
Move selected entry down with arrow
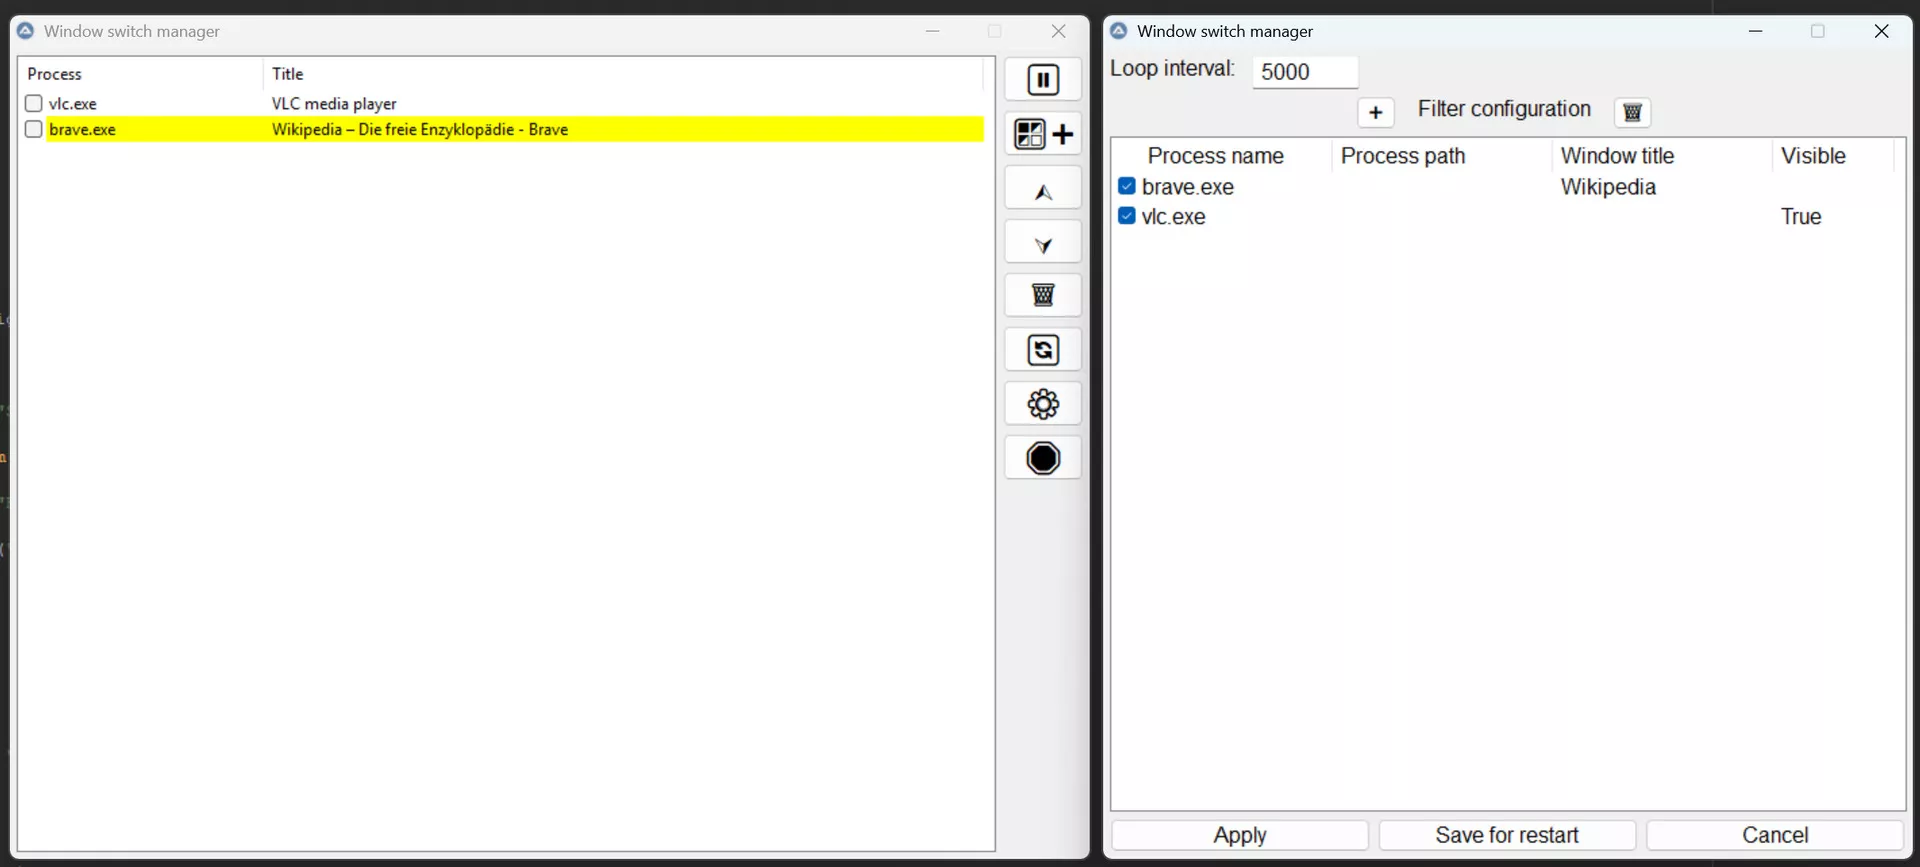1043,243
